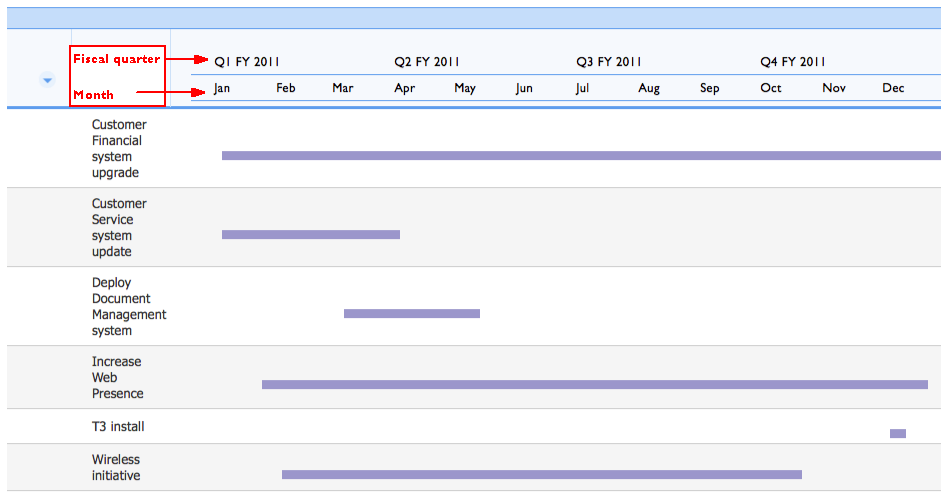Viewport: 941px width, 494px height.
Task: Select the Wireless initiative row label
Action: [116, 467]
